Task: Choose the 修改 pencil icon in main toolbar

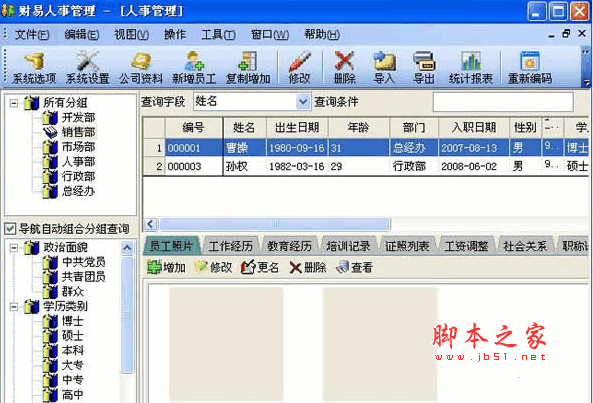Action: point(300,68)
